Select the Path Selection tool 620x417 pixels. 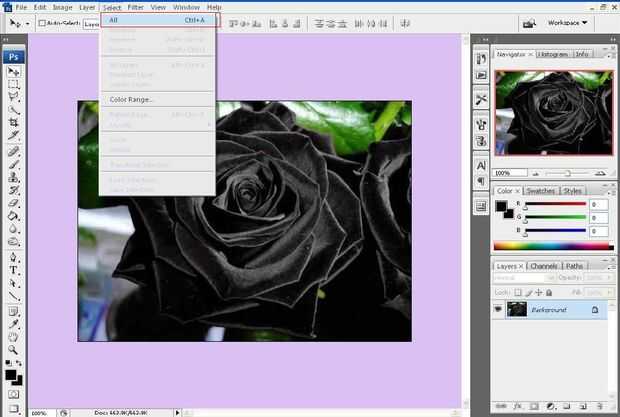[x=13, y=283]
